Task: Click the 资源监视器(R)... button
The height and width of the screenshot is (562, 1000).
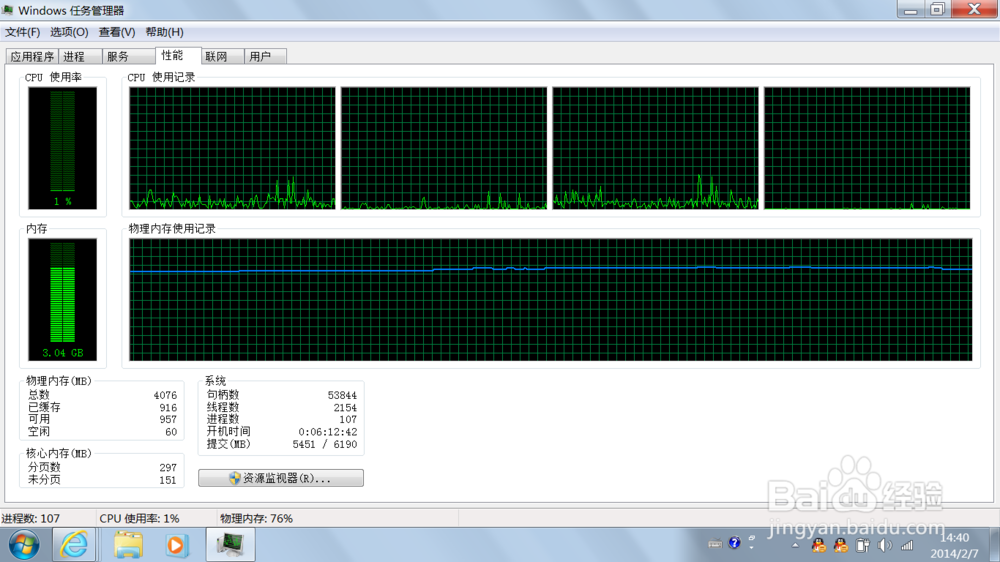Action: (x=281, y=478)
